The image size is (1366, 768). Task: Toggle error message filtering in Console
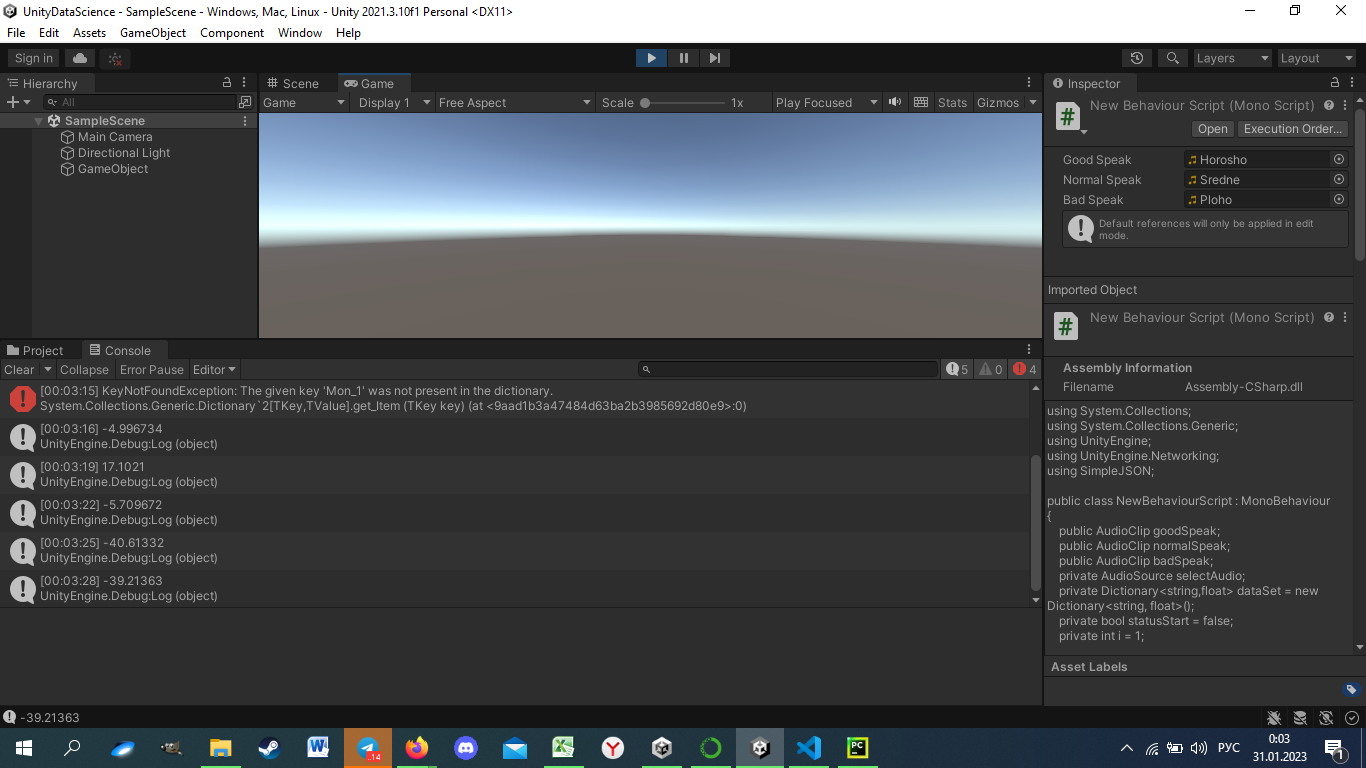pyautogui.click(x=1024, y=368)
